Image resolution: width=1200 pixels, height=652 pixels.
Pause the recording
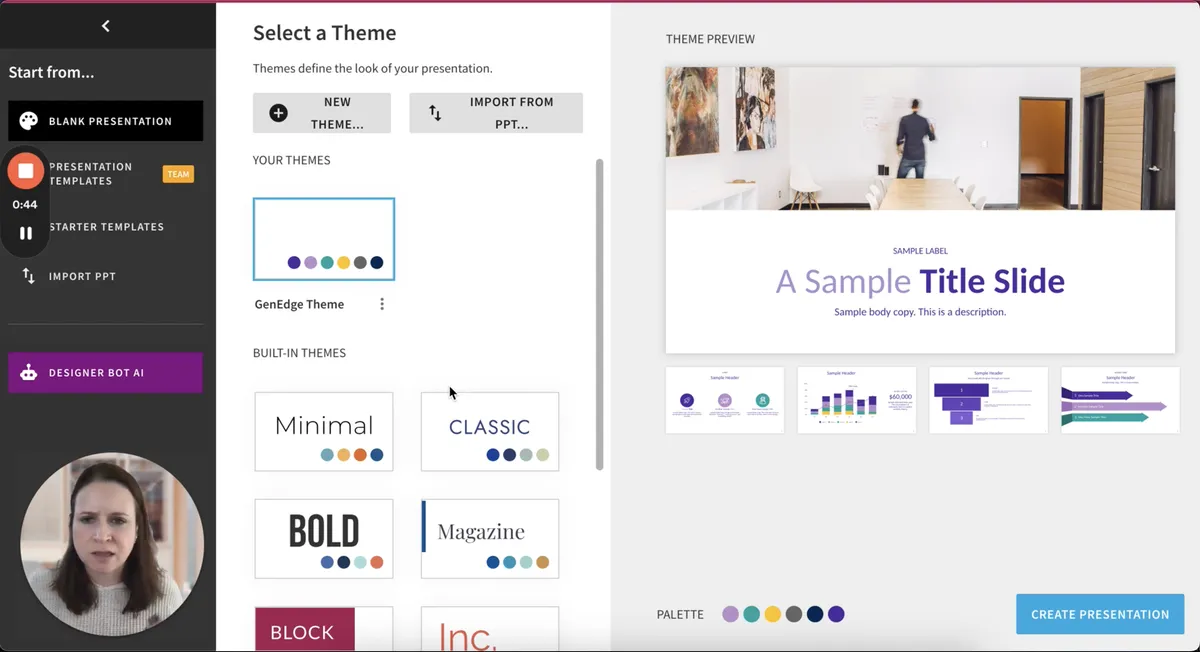[26, 233]
